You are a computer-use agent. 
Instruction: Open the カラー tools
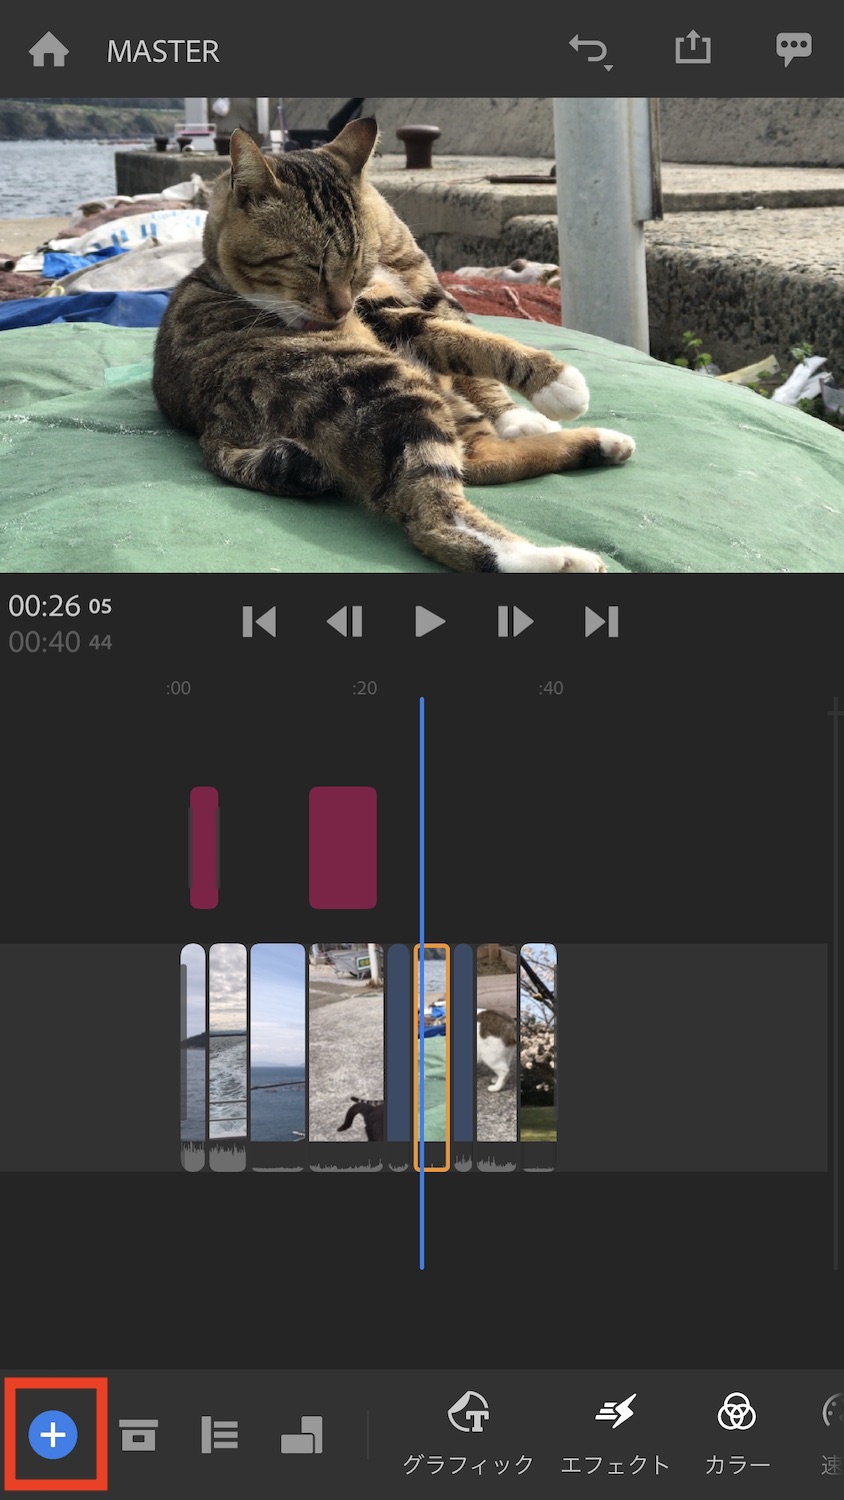[737, 1435]
